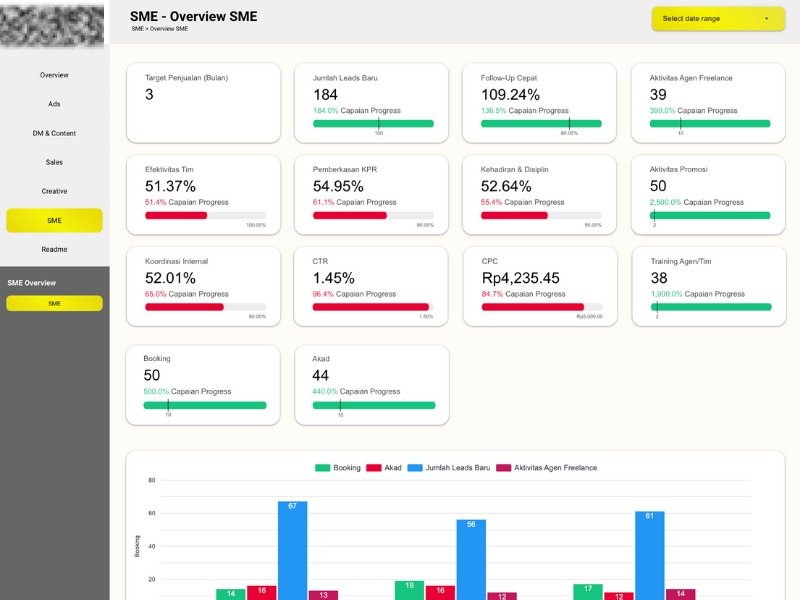This screenshot has height=600, width=800.
Task: Click the 1.45% CTR value
Action: (x=334, y=279)
